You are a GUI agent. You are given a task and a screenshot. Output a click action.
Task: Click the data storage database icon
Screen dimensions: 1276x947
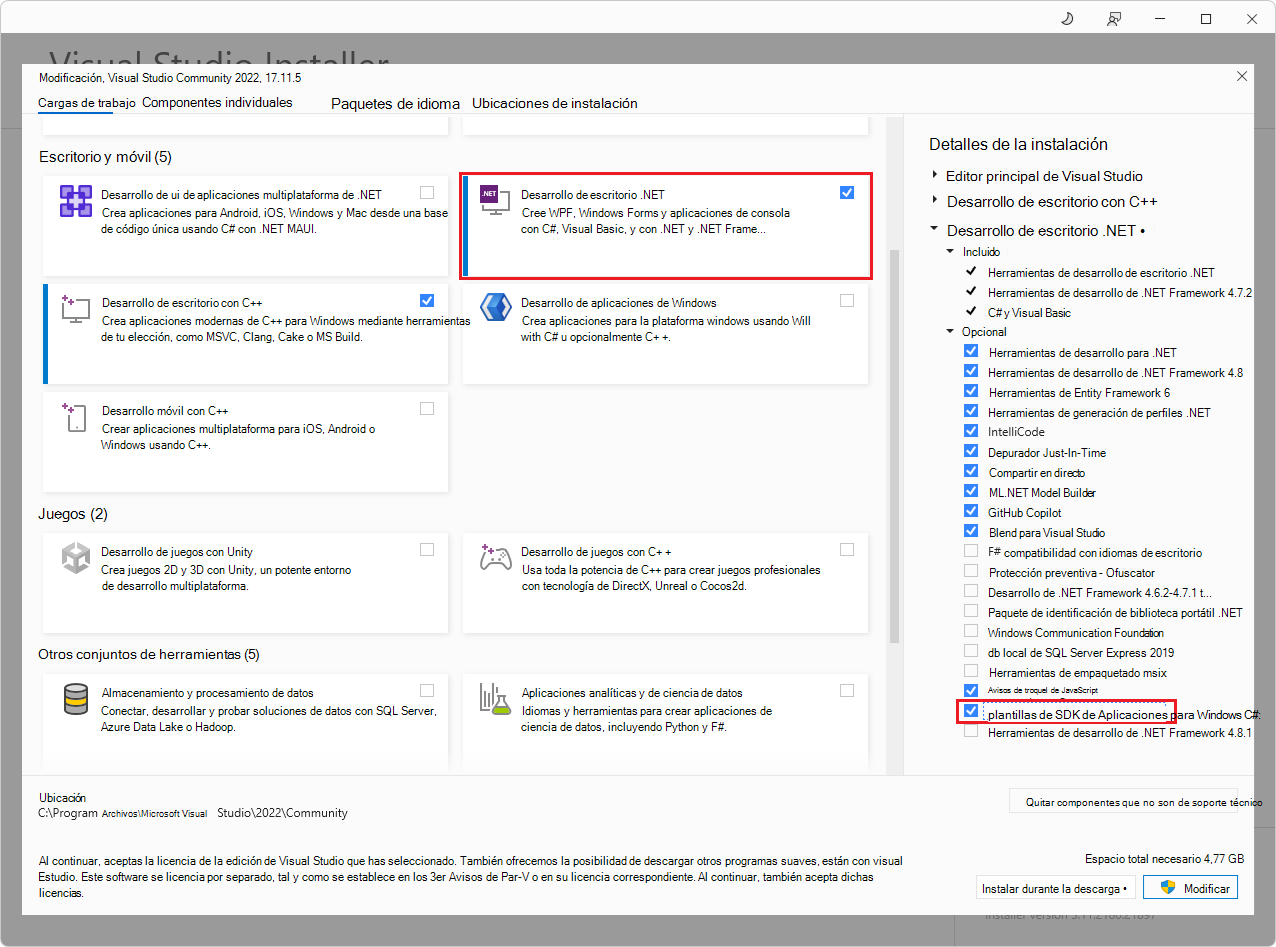[76, 698]
